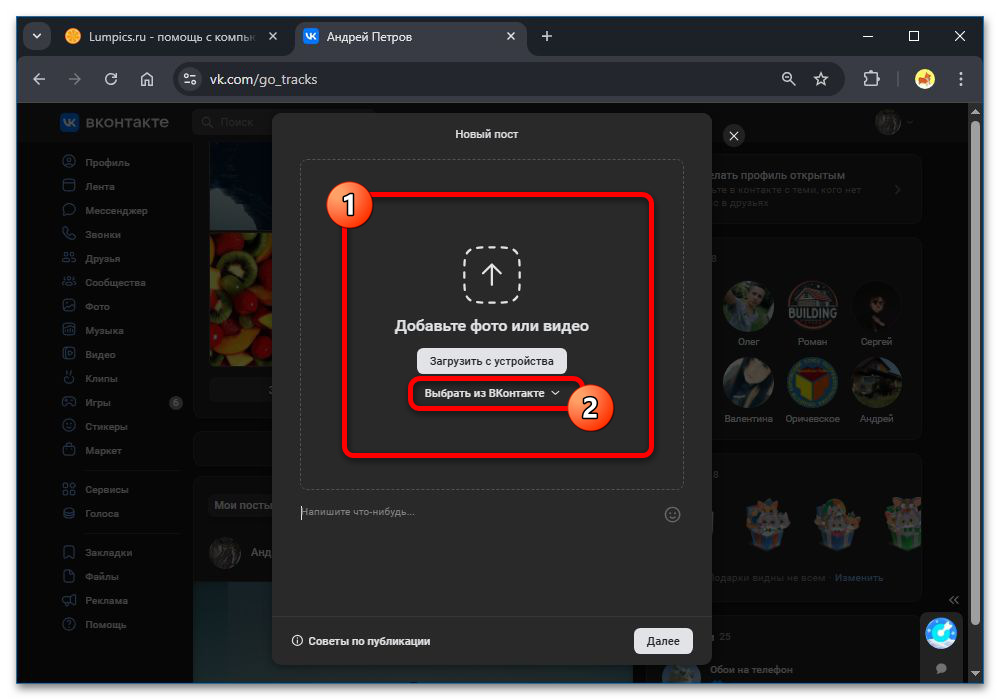Click the first gift image in gifts block
1000x700 pixels.
pos(768,524)
